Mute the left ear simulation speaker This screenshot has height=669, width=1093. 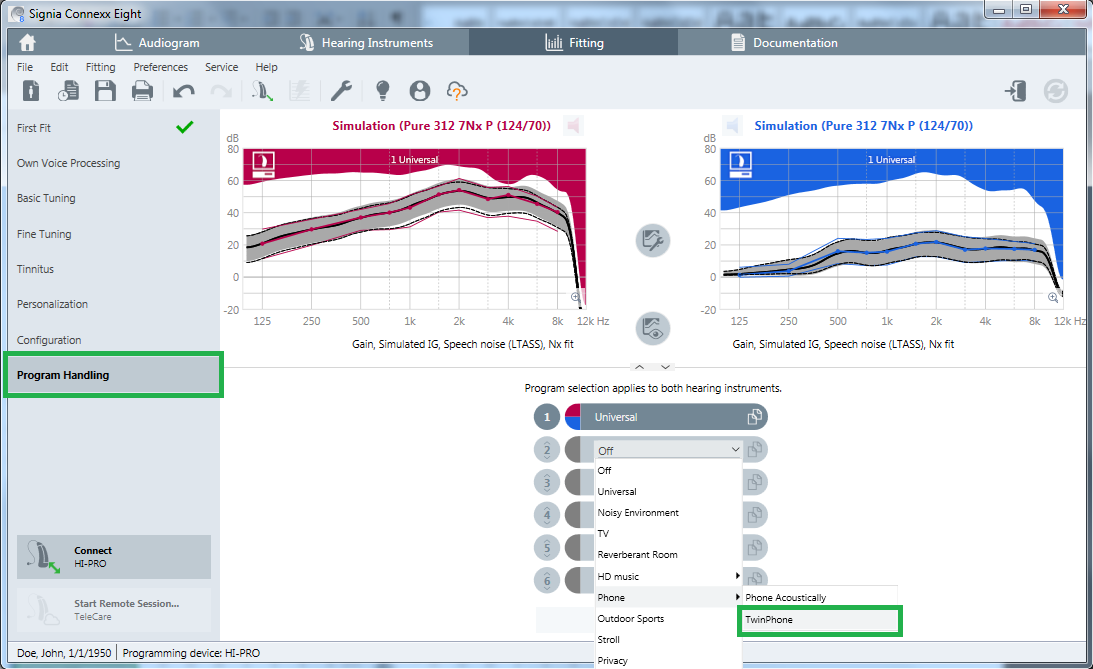732,125
